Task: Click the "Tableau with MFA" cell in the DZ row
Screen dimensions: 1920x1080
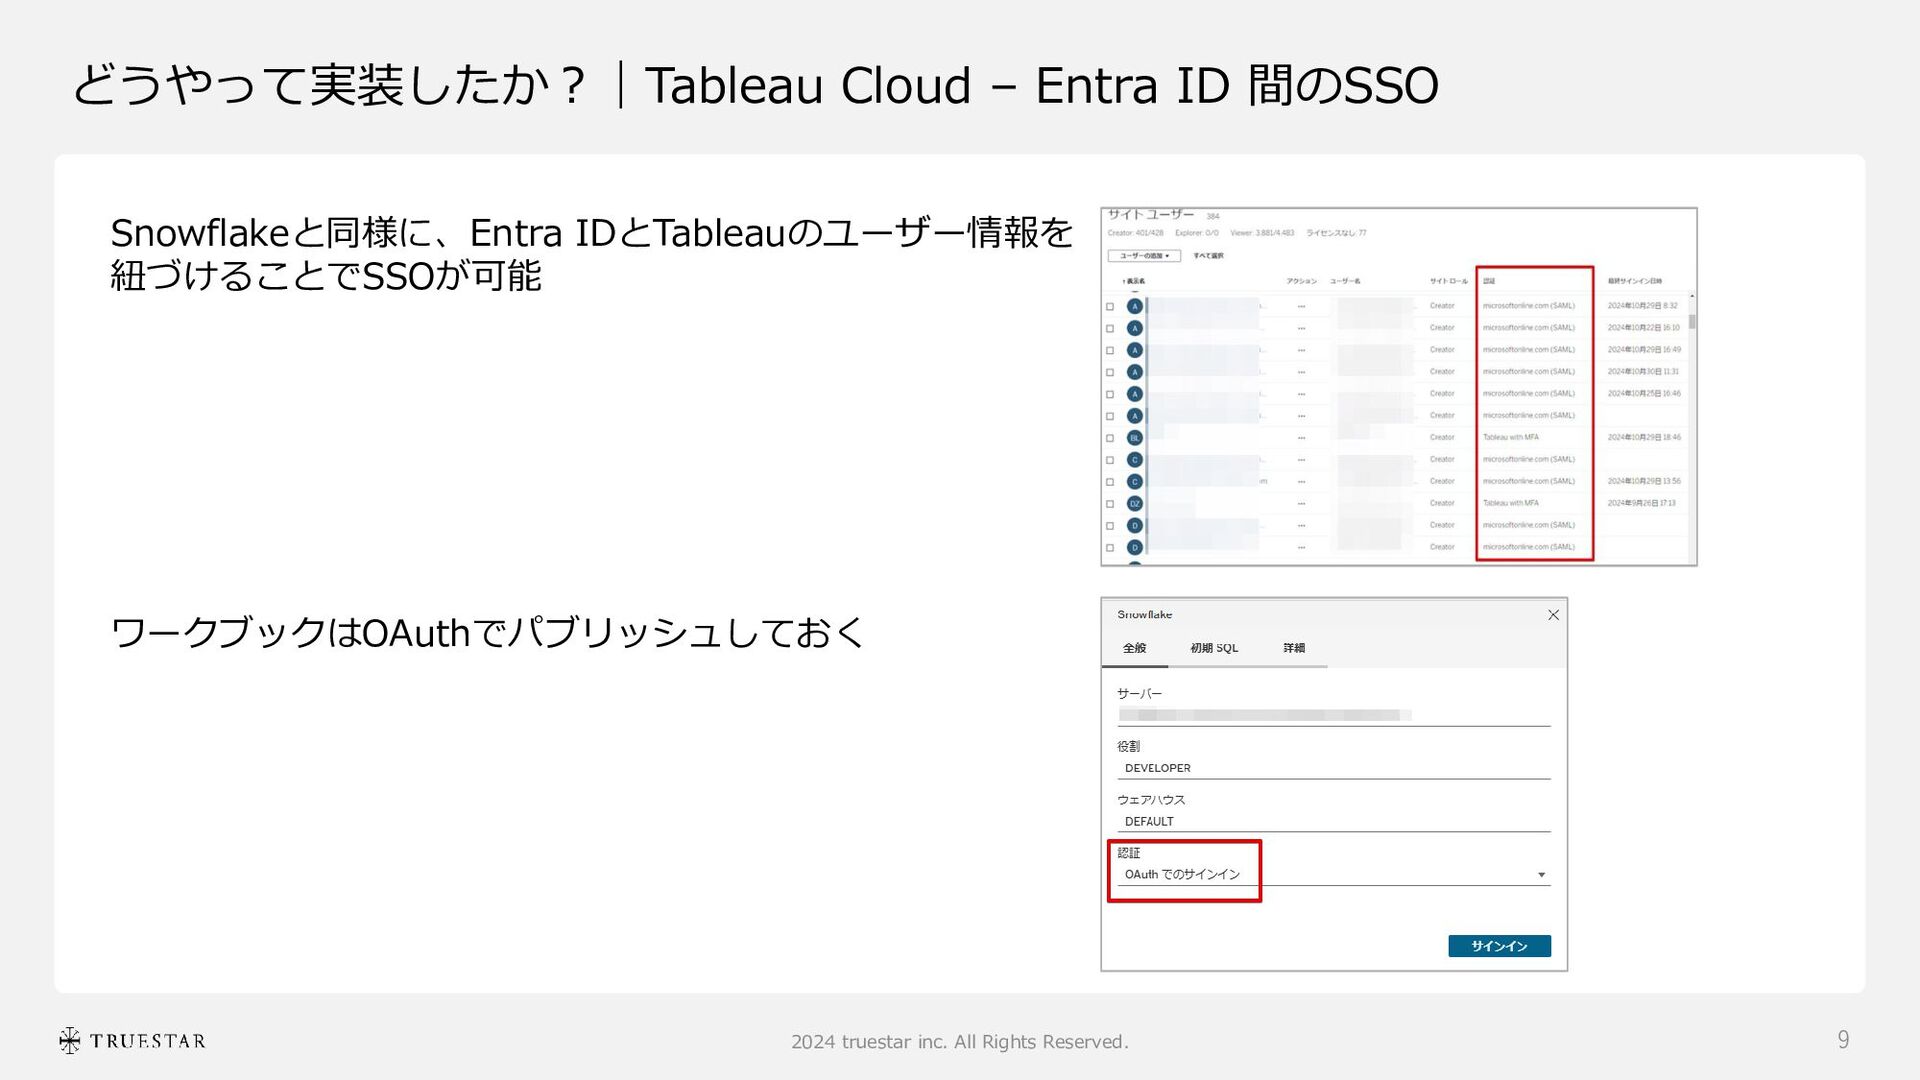Action: pos(1510,504)
